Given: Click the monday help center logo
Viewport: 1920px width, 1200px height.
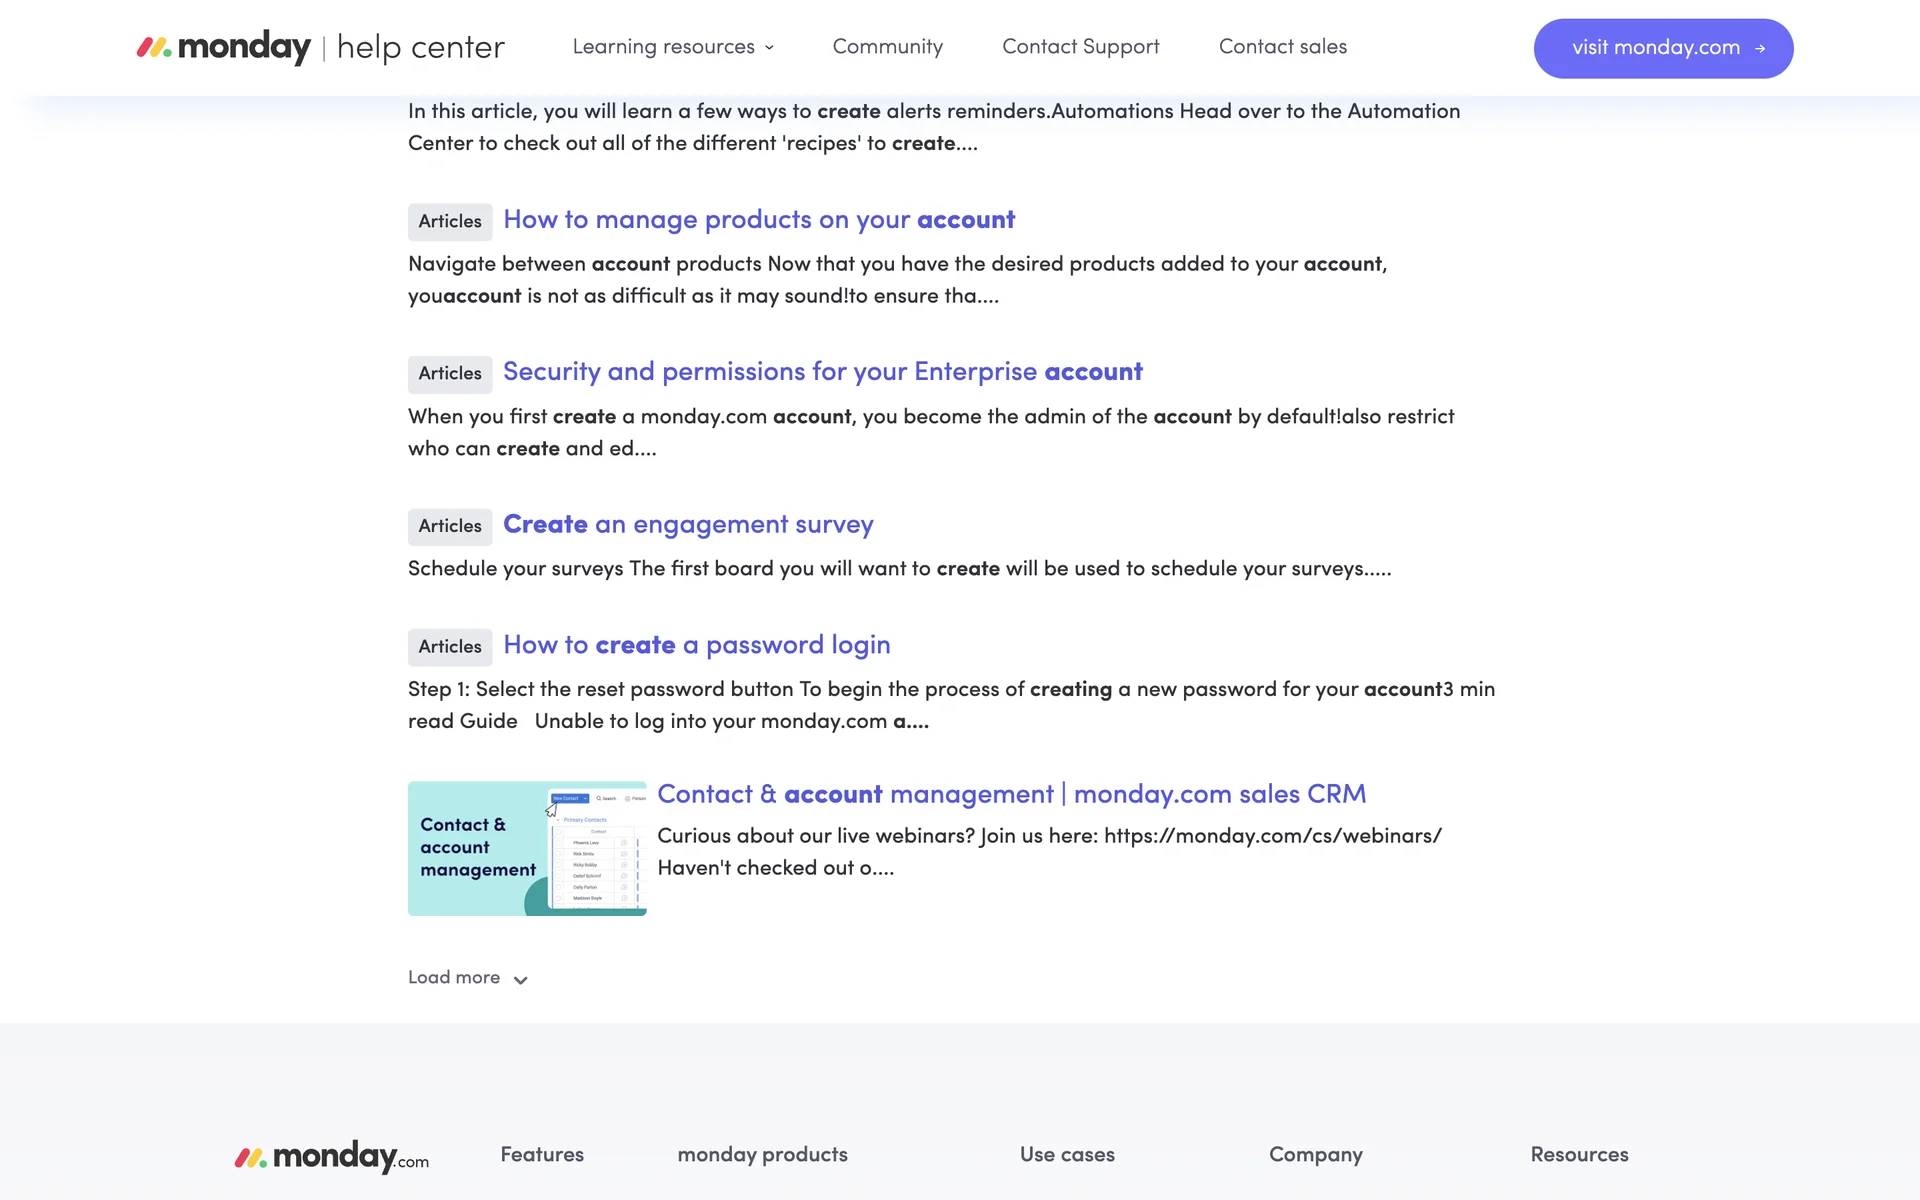Looking at the screenshot, I should tap(320, 47).
